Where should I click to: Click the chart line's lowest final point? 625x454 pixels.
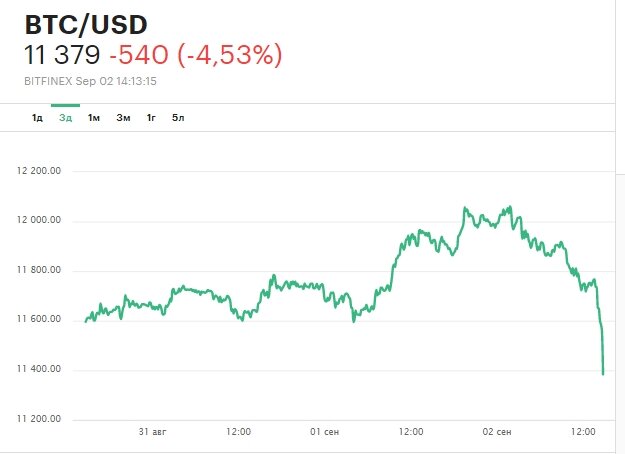603,374
